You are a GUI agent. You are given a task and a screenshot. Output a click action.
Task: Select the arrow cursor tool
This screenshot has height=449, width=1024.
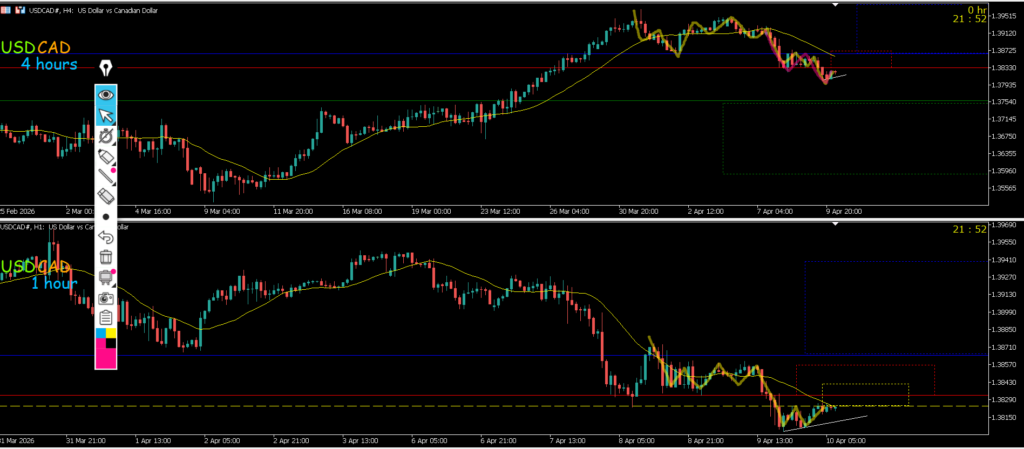(106, 117)
